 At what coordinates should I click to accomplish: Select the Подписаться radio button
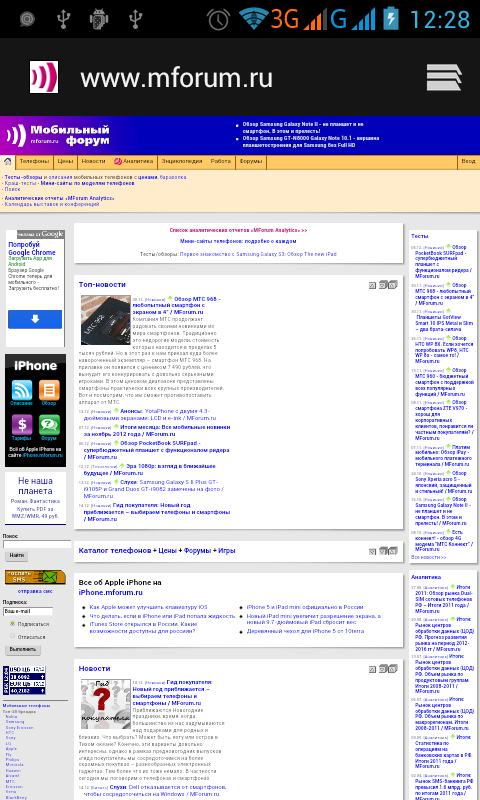pos(13,623)
